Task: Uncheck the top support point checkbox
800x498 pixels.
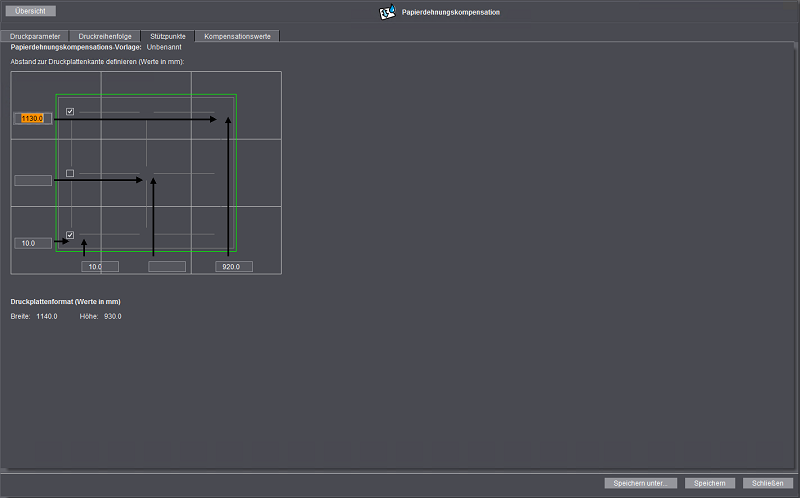Action: click(x=70, y=112)
